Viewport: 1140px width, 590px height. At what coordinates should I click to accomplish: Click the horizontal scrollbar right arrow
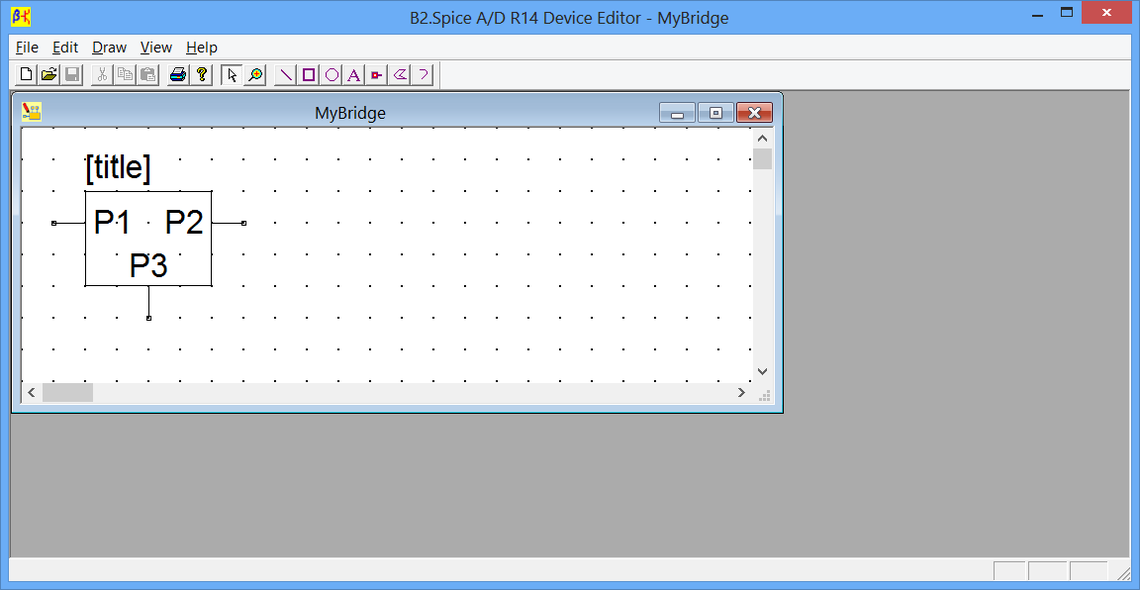[741, 392]
